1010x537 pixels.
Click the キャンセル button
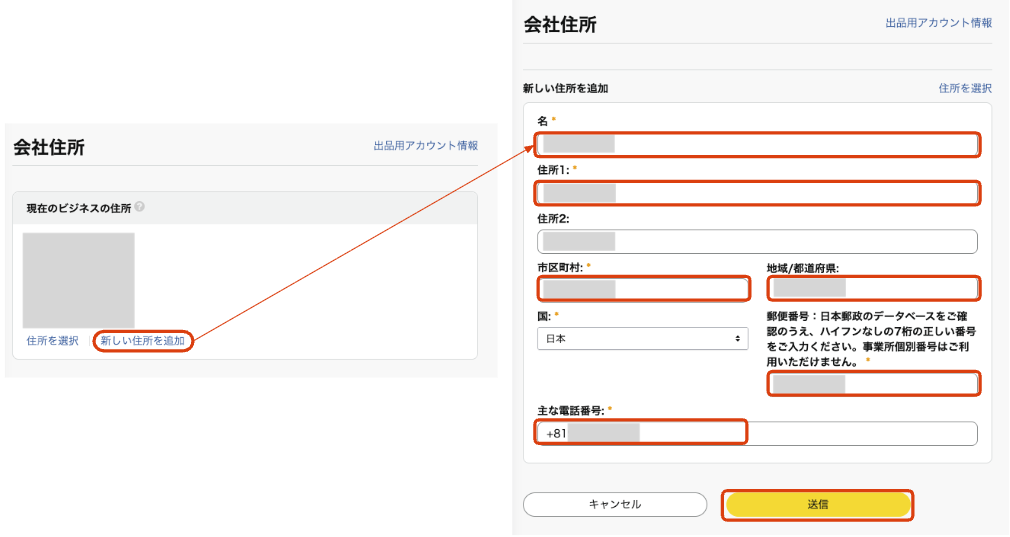point(615,505)
